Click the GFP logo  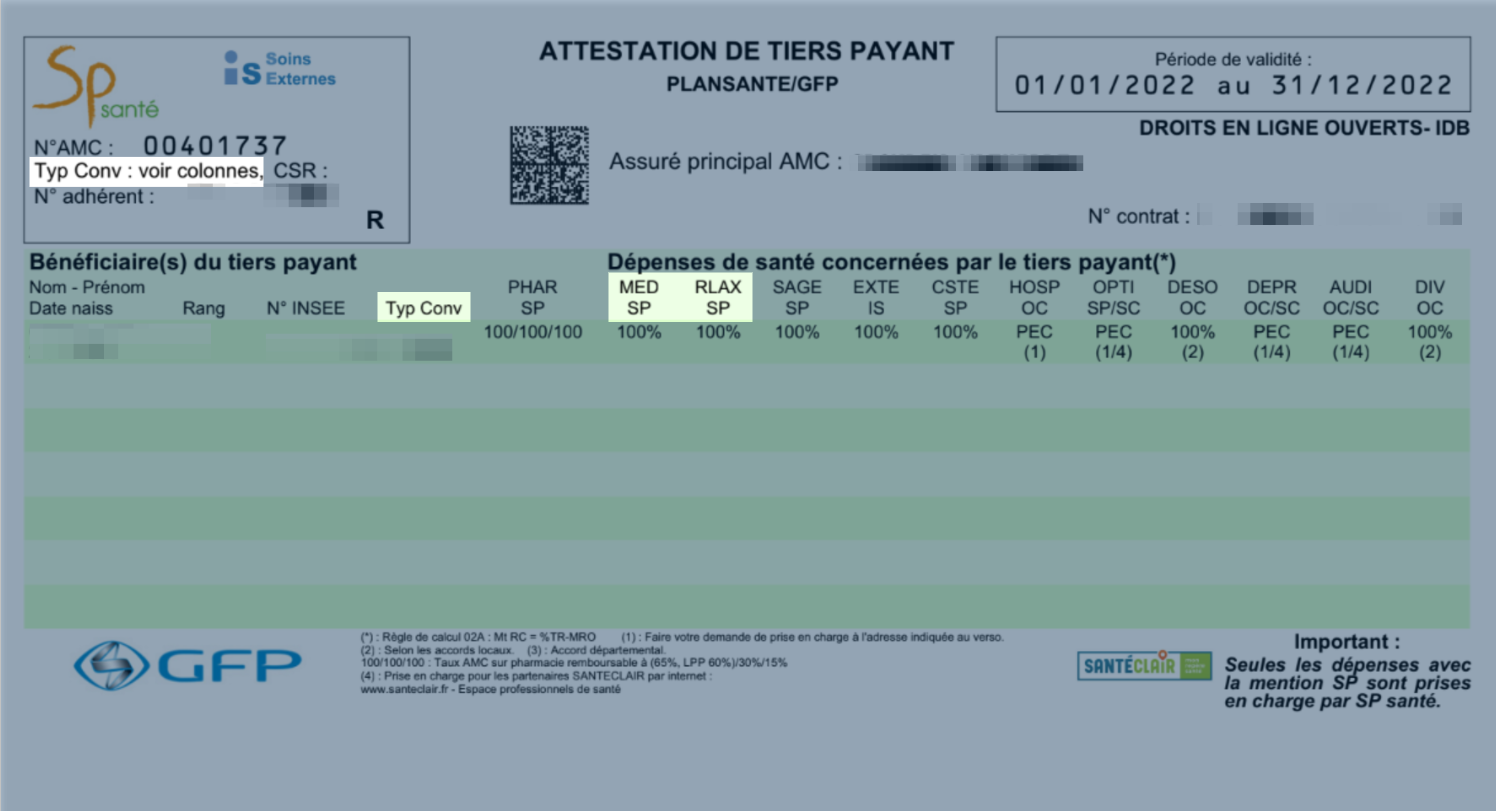(x=188, y=665)
